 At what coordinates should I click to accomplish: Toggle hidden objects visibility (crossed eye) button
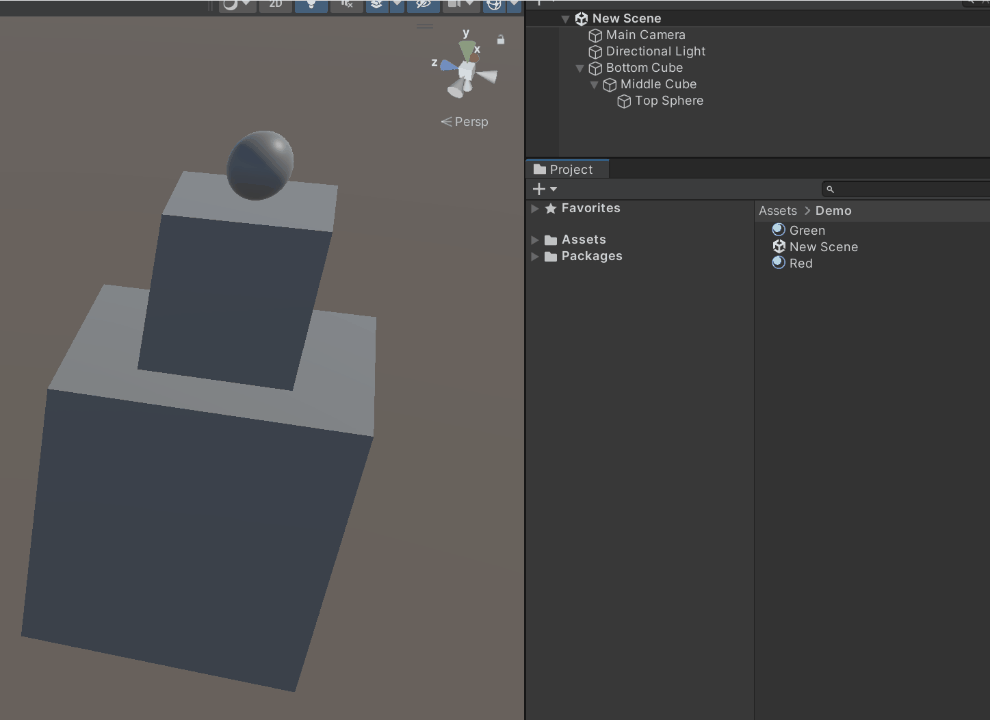click(x=422, y=5)
